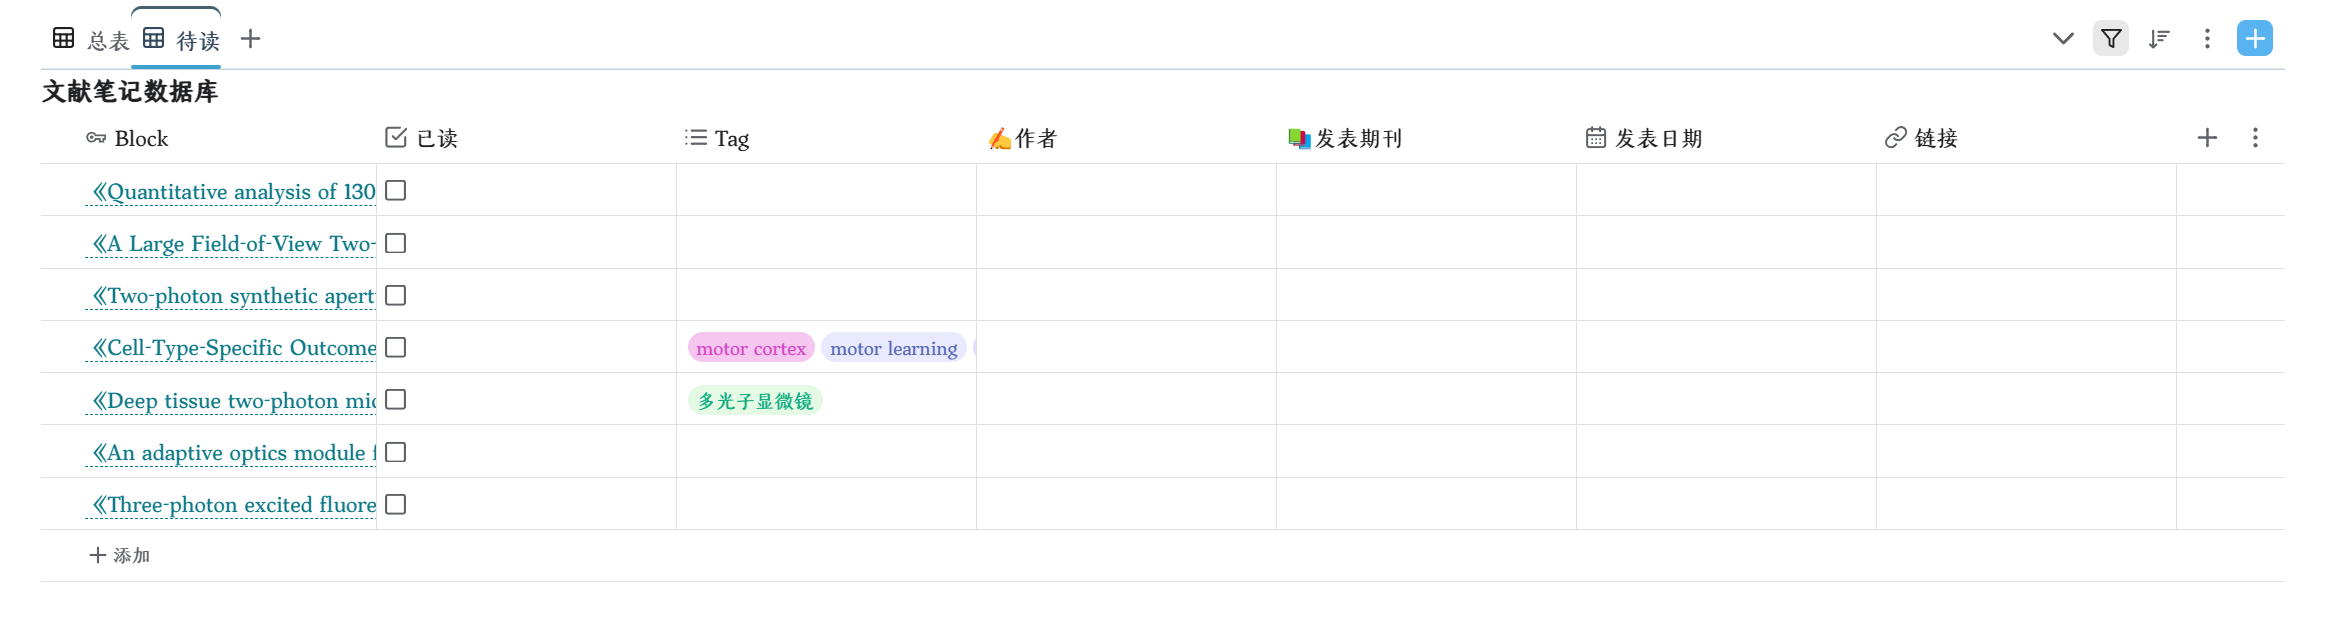The image size is (2350, 633).
Task: Open the filter icon in toolbar
Action: point(2110,39)
